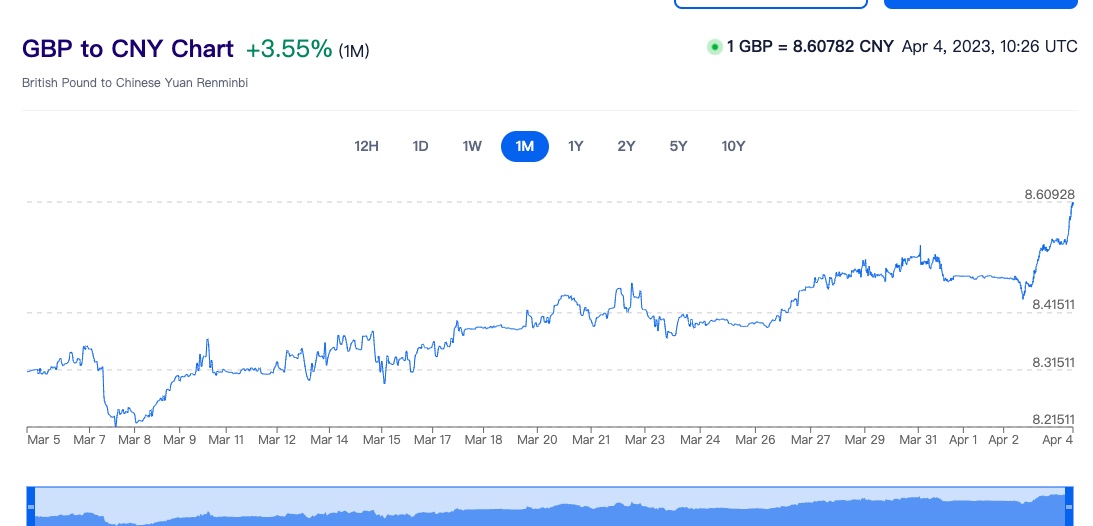Screen dimensions: 1093x526
Task: Show the 1Y chart range
Action: 576,146
